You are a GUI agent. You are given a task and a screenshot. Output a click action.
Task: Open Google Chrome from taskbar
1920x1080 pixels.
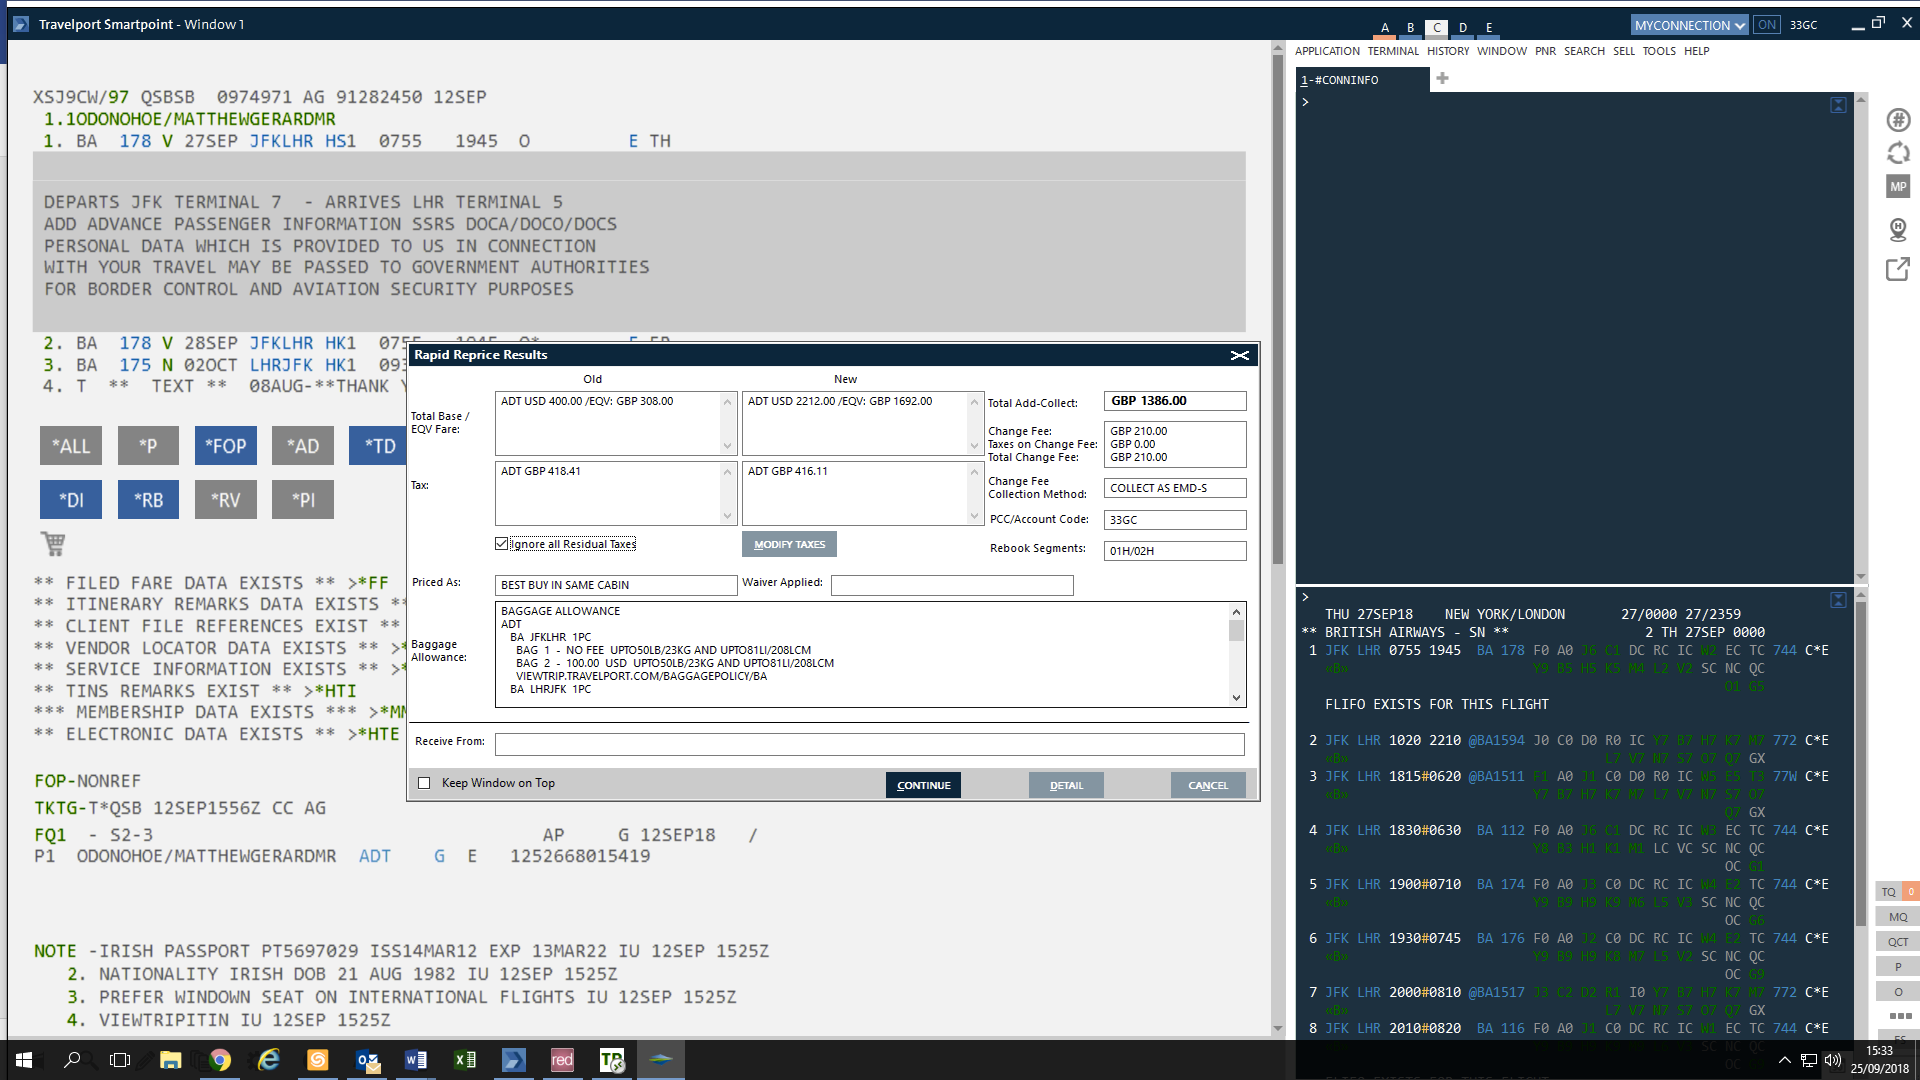pos(220,1060)
